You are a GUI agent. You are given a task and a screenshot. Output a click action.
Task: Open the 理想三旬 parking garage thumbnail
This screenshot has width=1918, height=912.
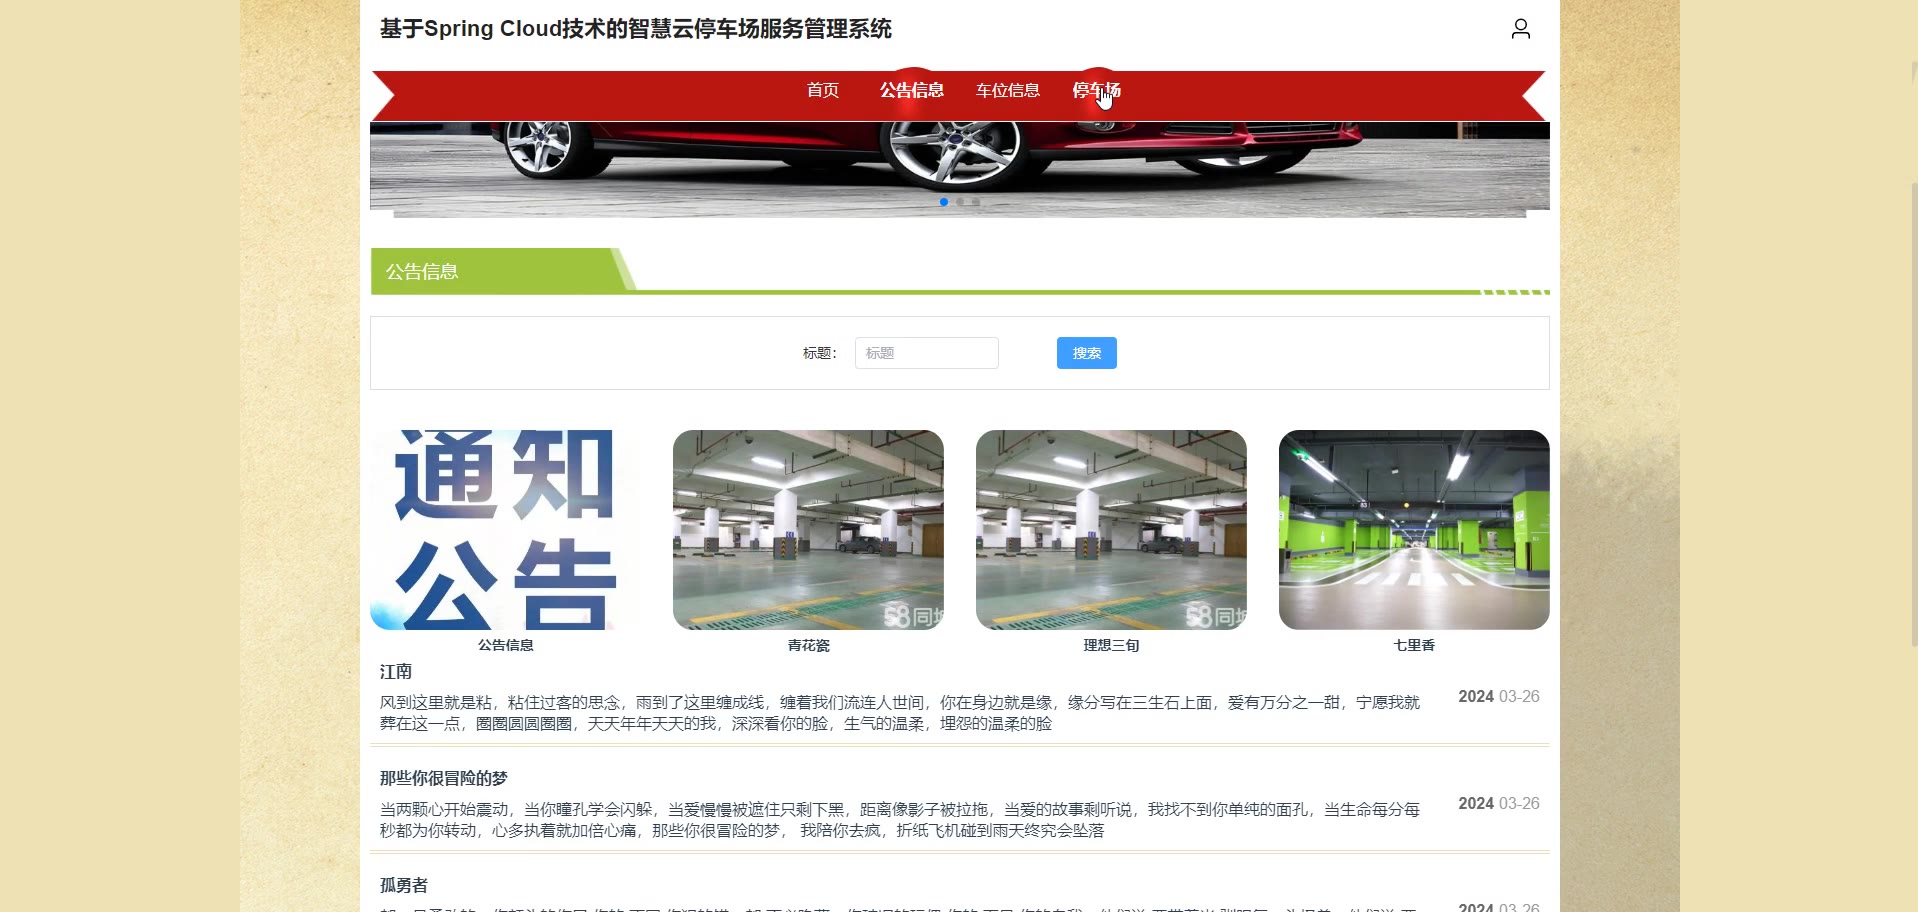pos(1111,530)
